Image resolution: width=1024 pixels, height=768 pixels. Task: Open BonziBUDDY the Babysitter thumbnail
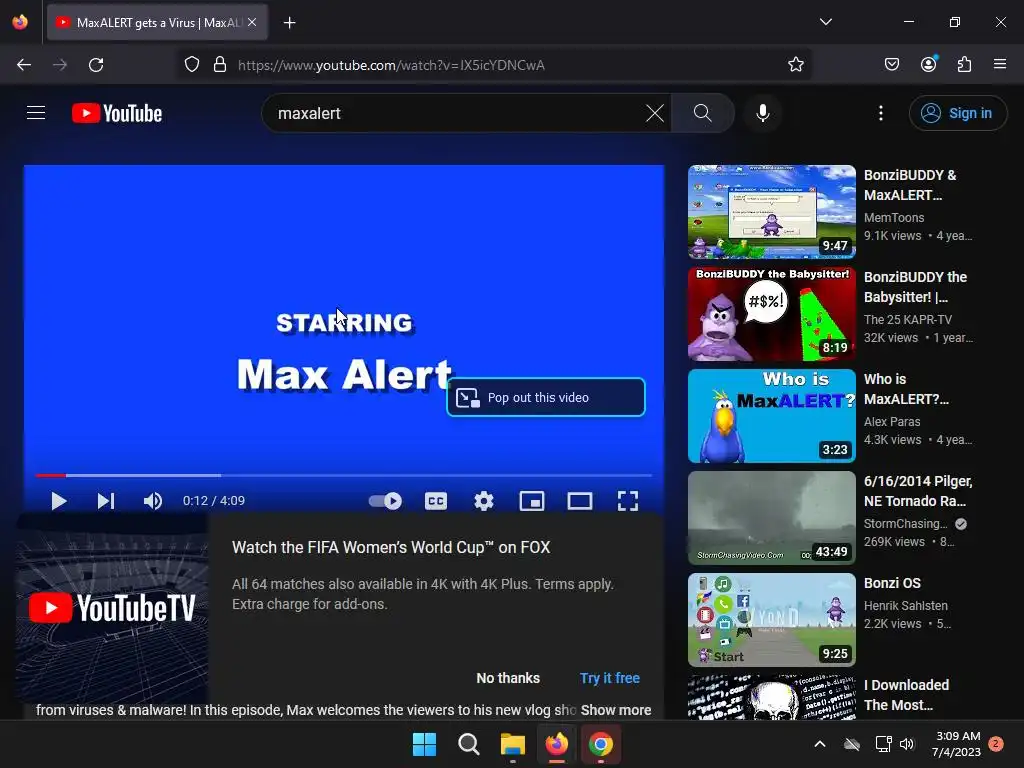[x=772, y=313]
